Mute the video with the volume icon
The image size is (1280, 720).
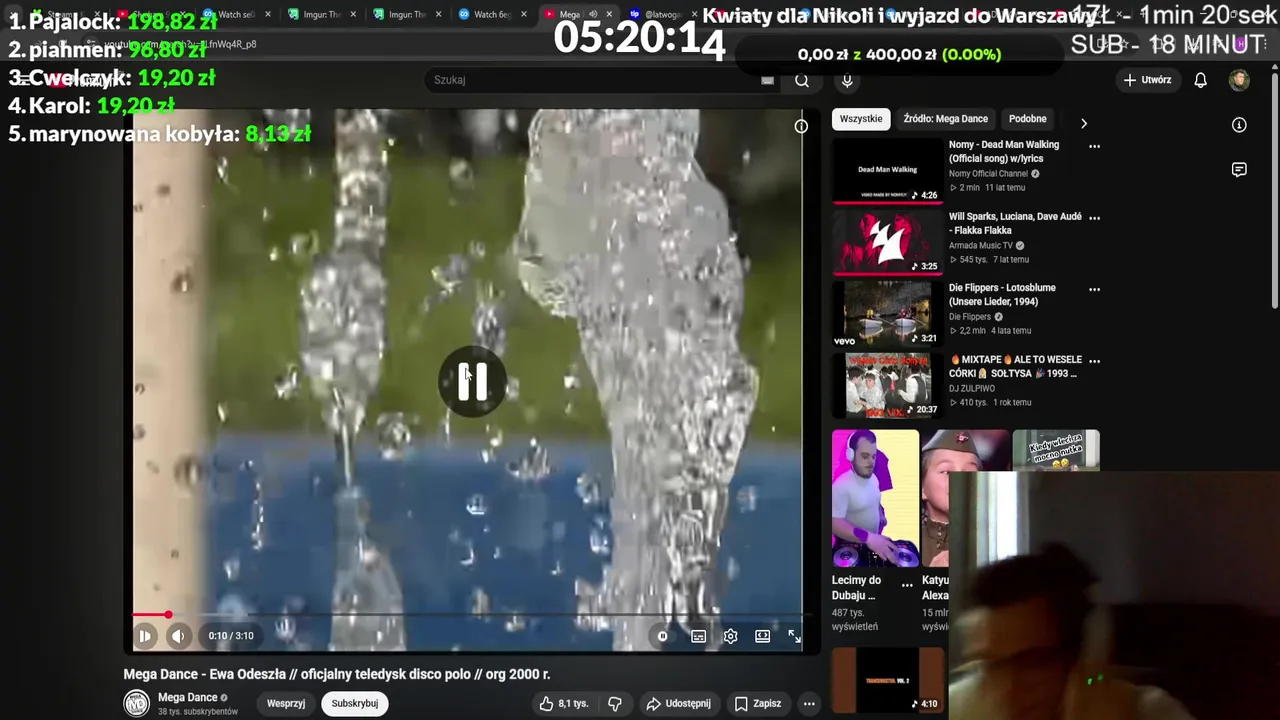tap(178, 636)
